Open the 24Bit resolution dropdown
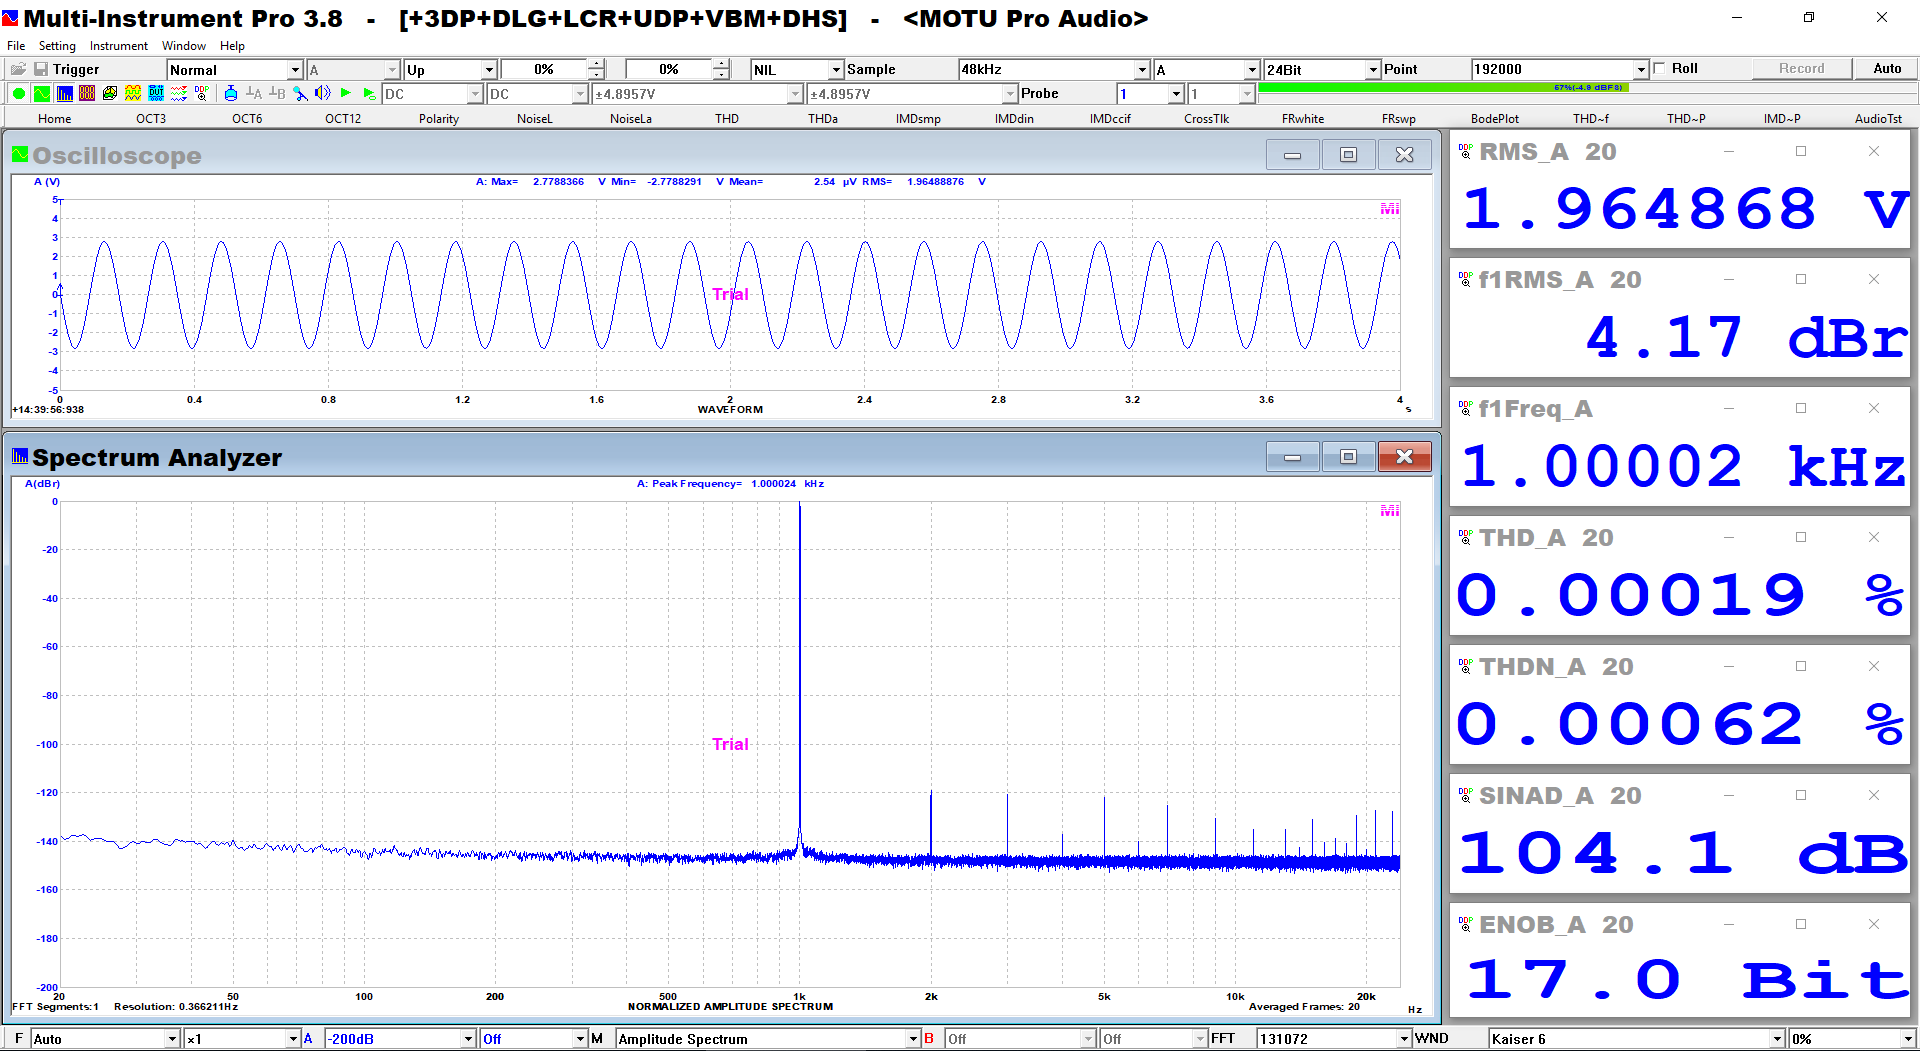The width and height of the screenshot is (1920, 1051). [1322, 69]
